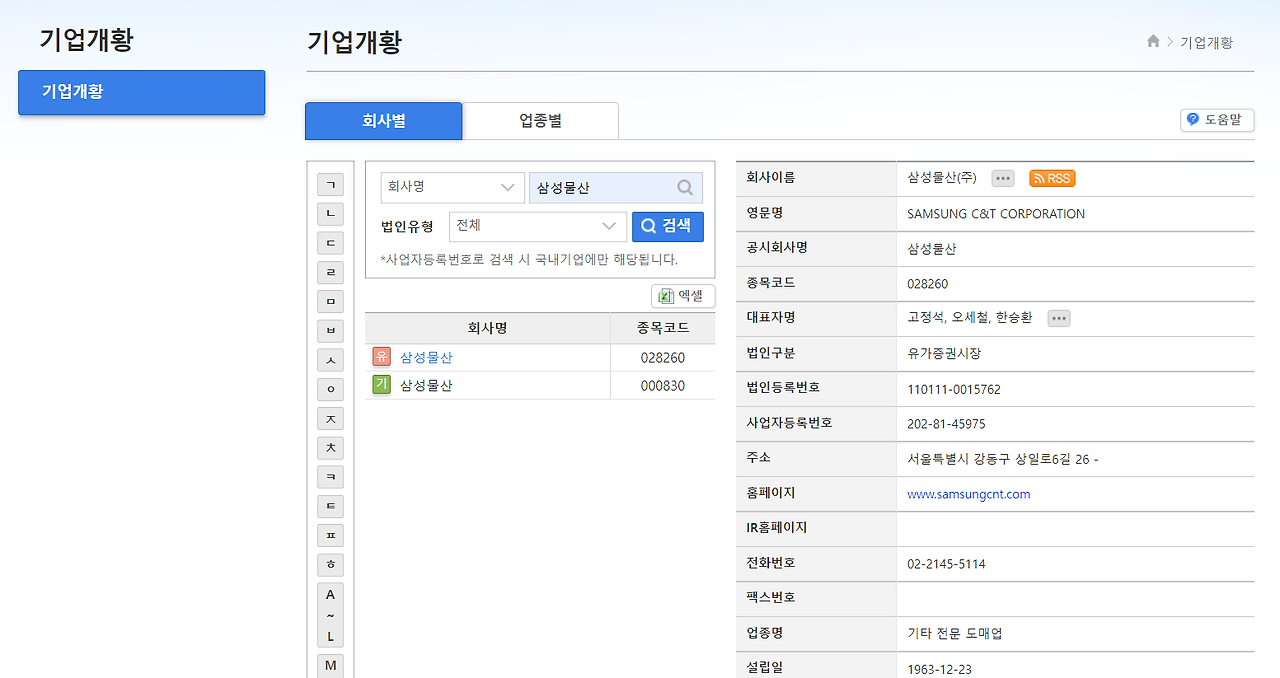1280x678 pixels.
Task: Click the red 유 market badge icon
Action: [x=381, y=356]
